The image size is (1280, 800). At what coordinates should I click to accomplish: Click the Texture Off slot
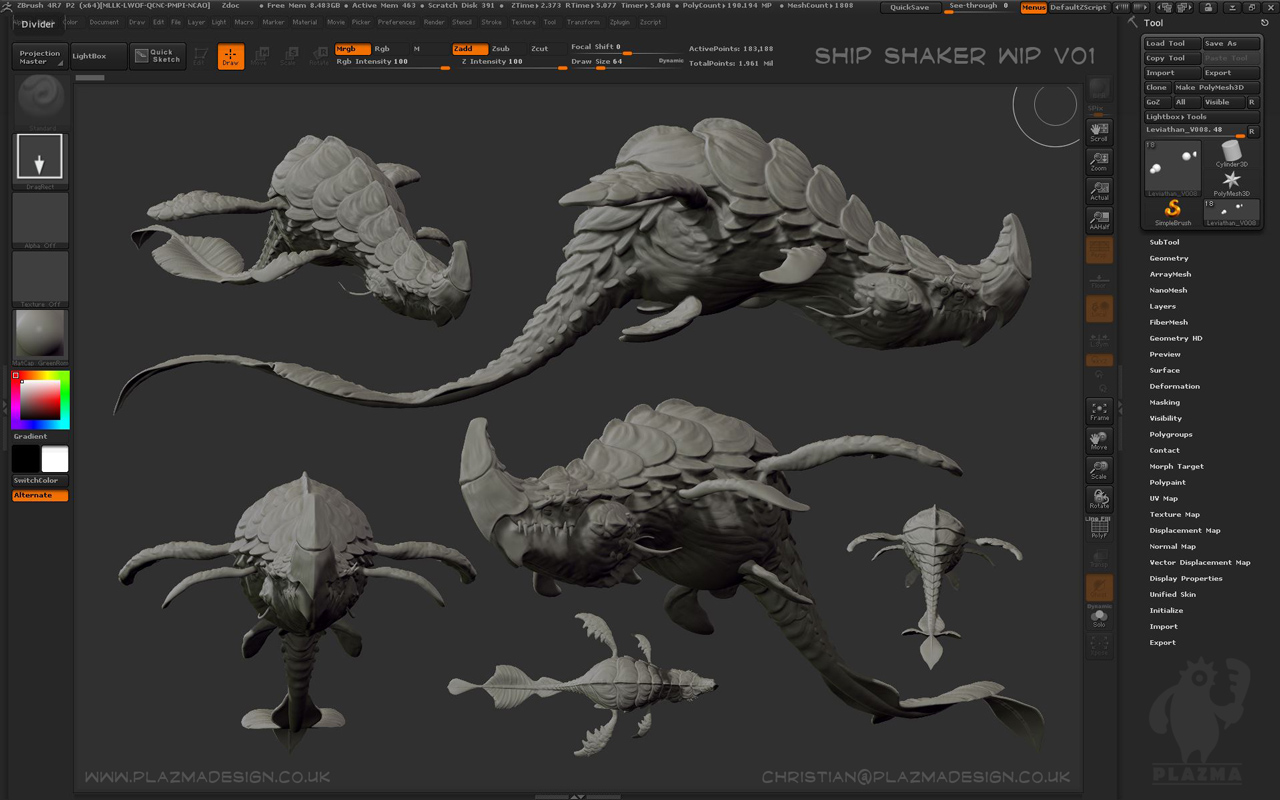coord(41,279)
